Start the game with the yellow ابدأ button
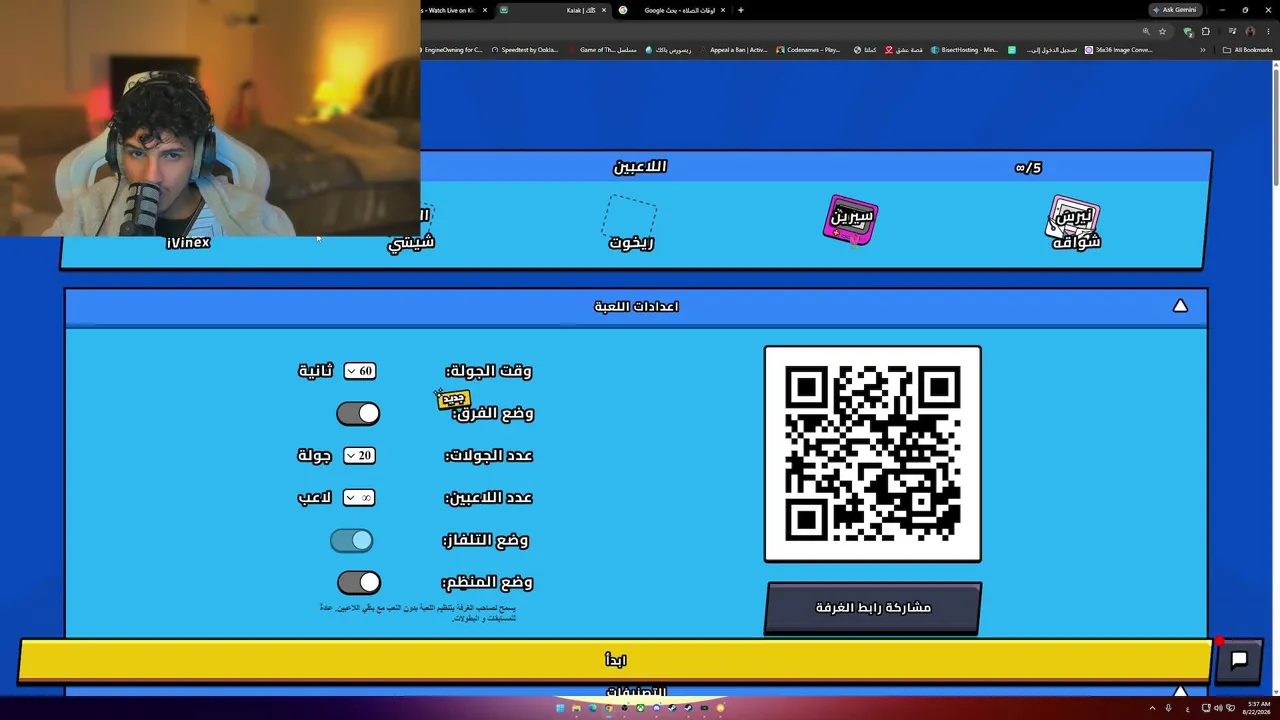Screen dimensions: 1280x720 coord(615,661)
